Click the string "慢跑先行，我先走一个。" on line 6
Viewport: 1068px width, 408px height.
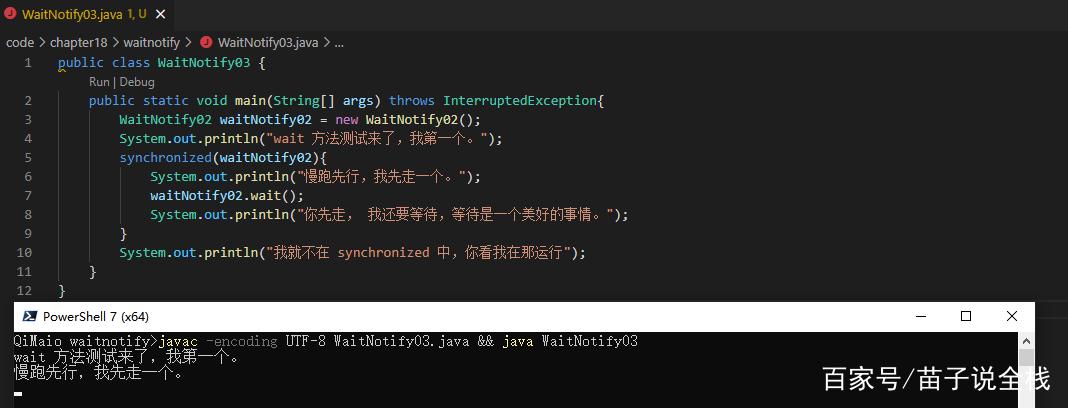click(x=381, y=176)
